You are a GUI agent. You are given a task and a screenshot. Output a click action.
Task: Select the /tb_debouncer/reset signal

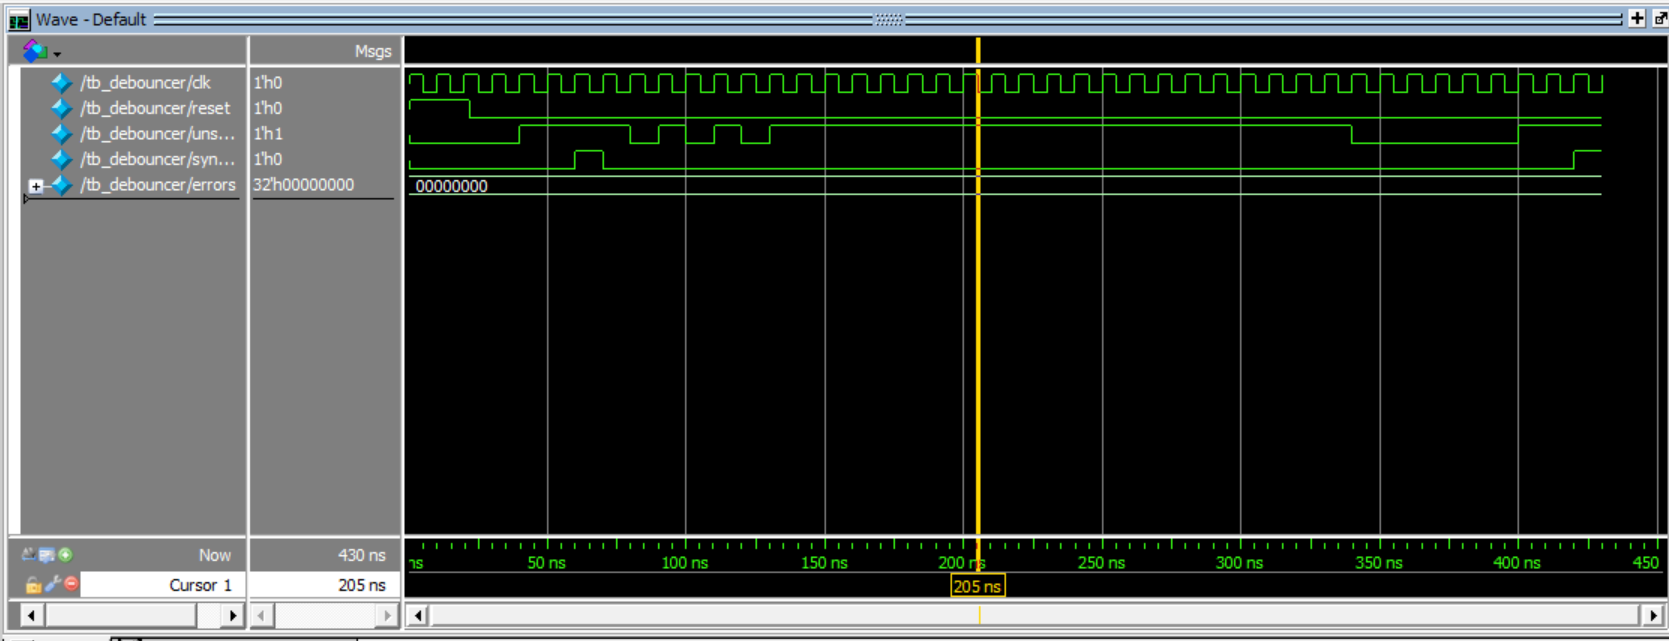tap(155, 108)
